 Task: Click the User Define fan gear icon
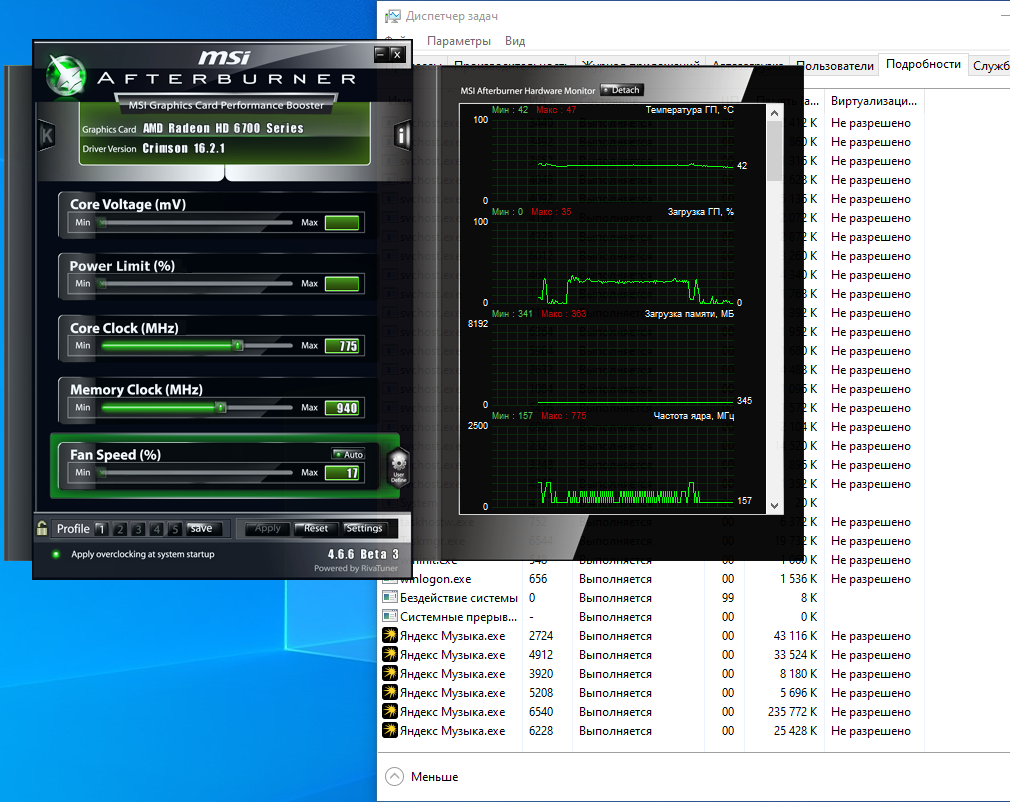pyautogui.click(x=399, y=468)
